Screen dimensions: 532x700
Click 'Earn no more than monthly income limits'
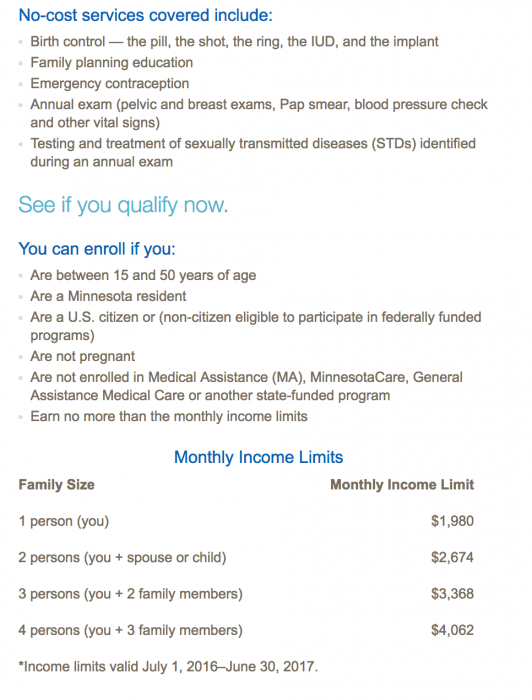click(169, 417)
